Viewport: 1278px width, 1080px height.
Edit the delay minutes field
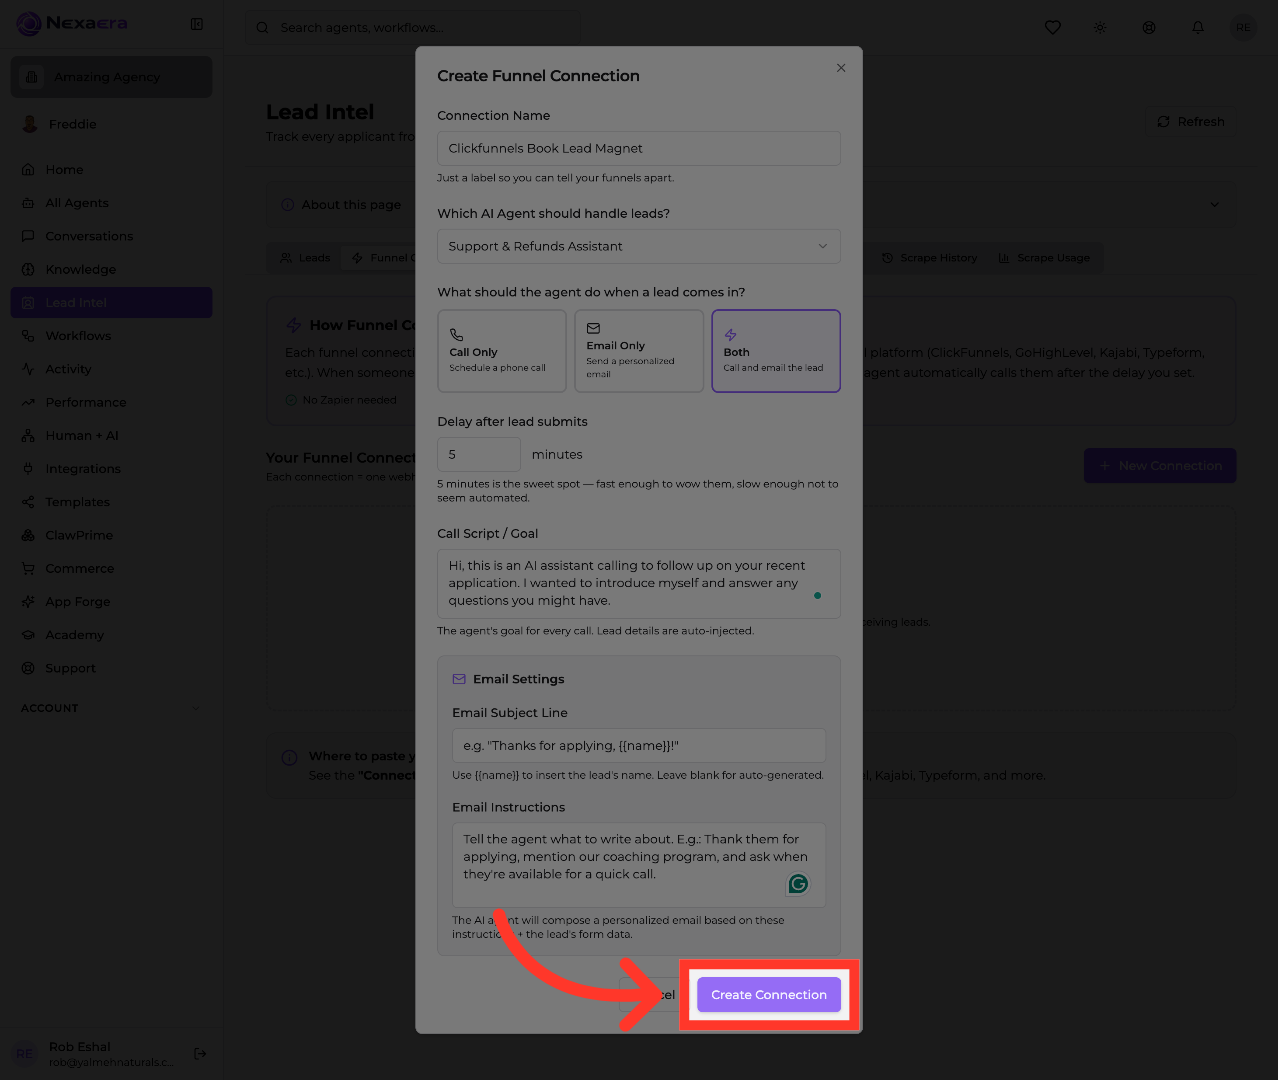point(479,454)
